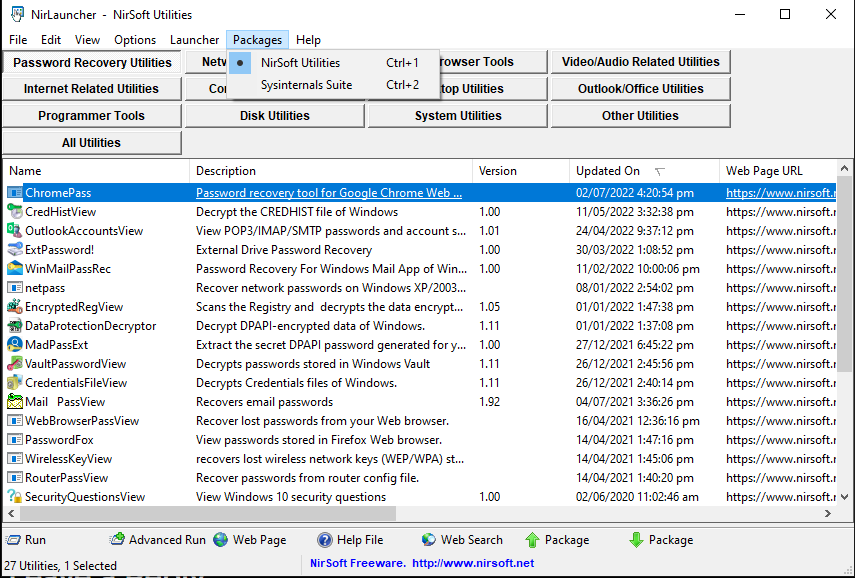Screen dimensions: 855x578
Task: Click the Run toolbar button
Action: click(x=26, y=540)
